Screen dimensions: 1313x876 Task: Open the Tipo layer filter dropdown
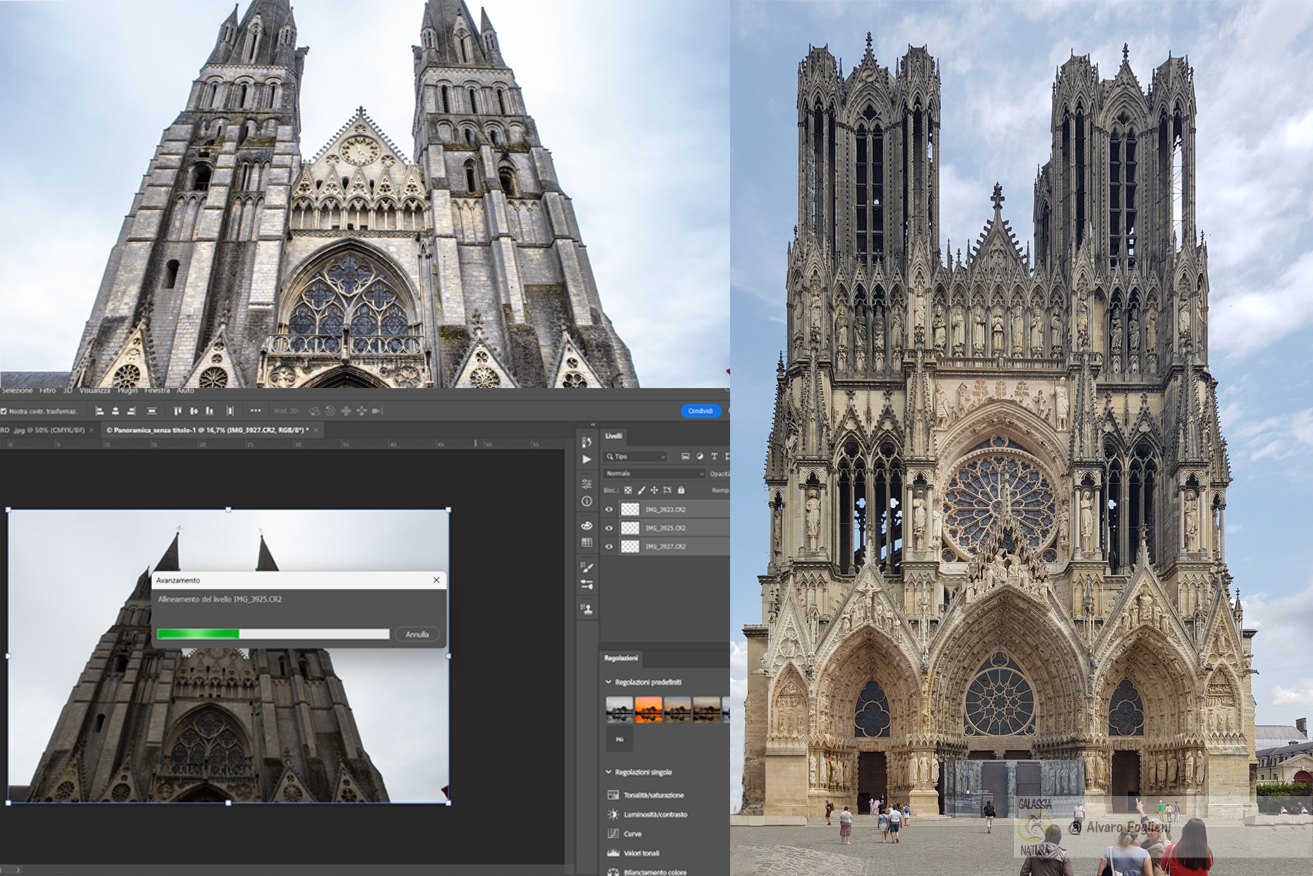tap(635, 456)
